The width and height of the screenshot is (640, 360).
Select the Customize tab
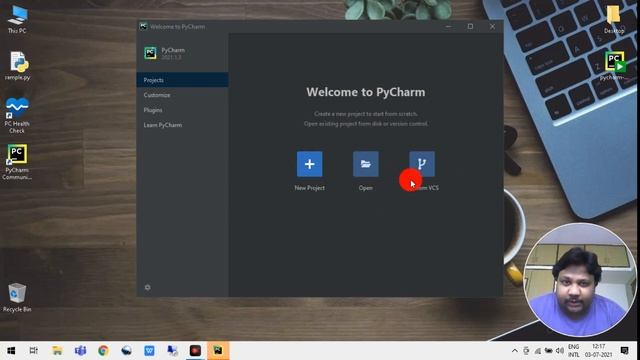click(182, 95)
